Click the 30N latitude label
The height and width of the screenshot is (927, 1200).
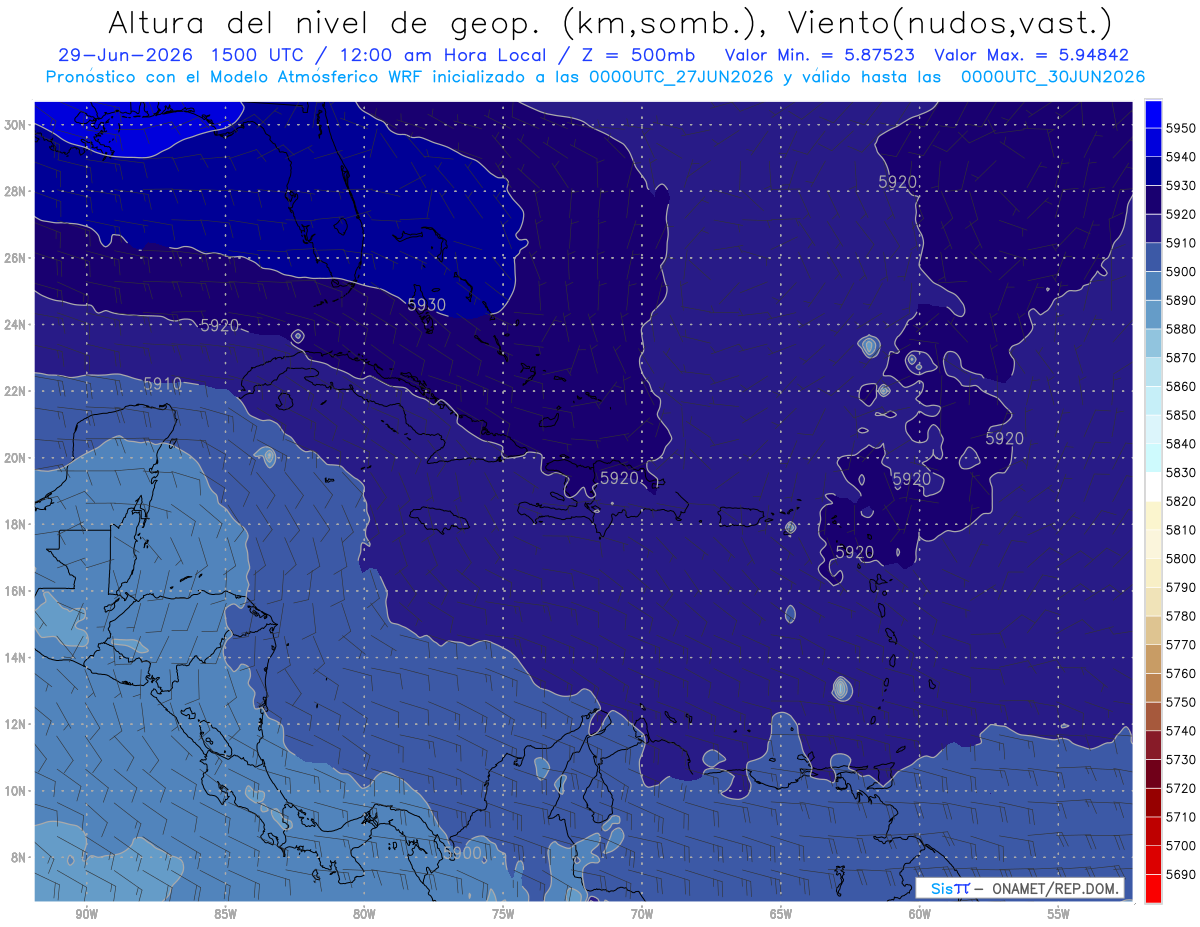tap(16, 125)
